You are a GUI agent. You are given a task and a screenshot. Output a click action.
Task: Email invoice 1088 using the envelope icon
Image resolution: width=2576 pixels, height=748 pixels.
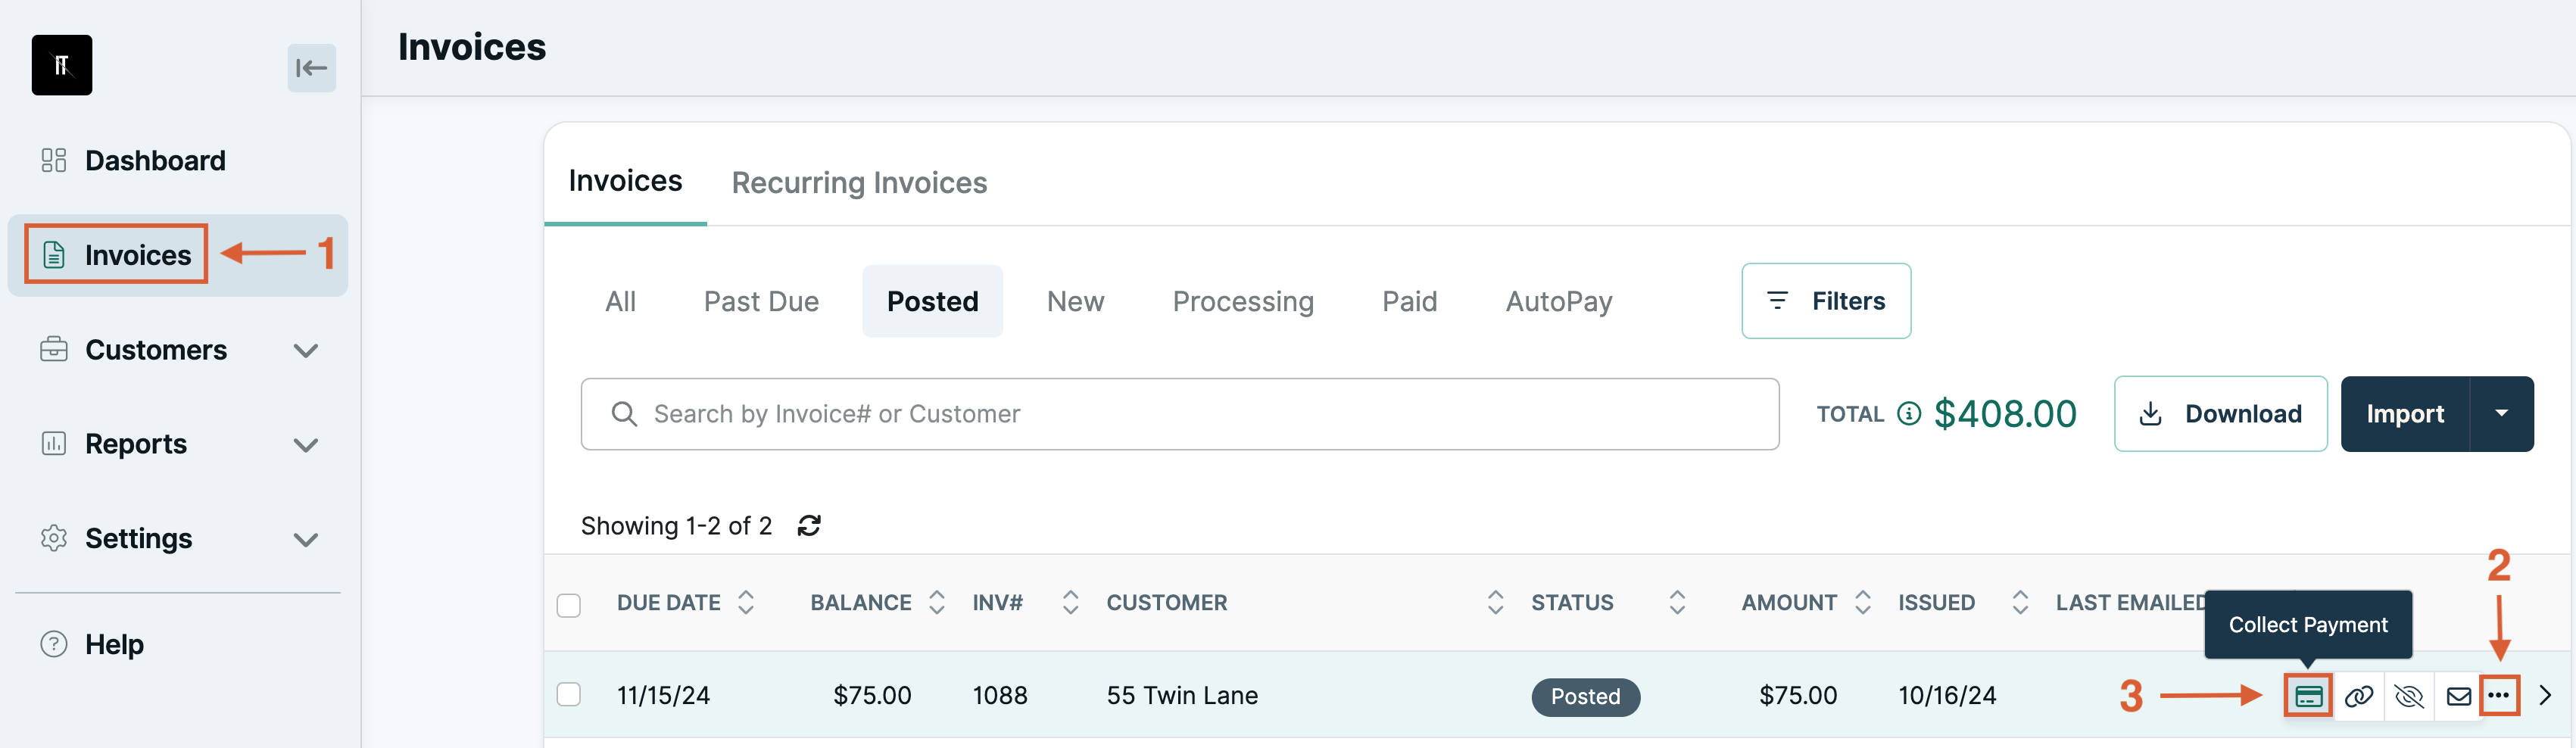point(2458,697)
